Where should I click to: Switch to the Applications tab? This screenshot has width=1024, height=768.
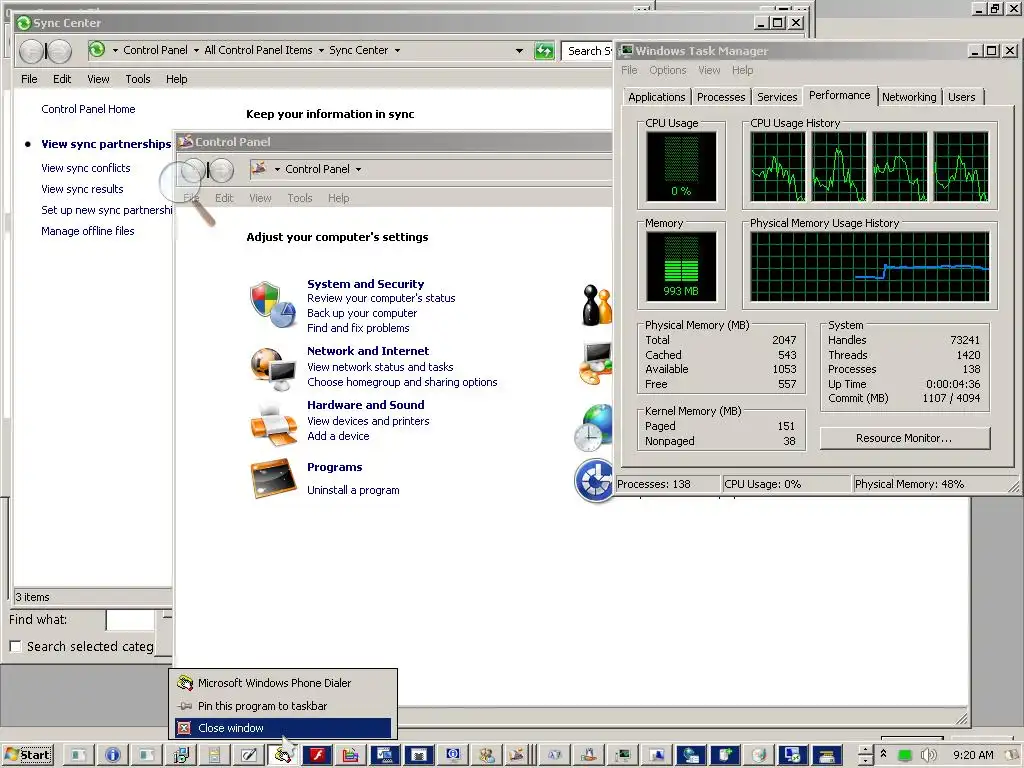pos(656,97)
